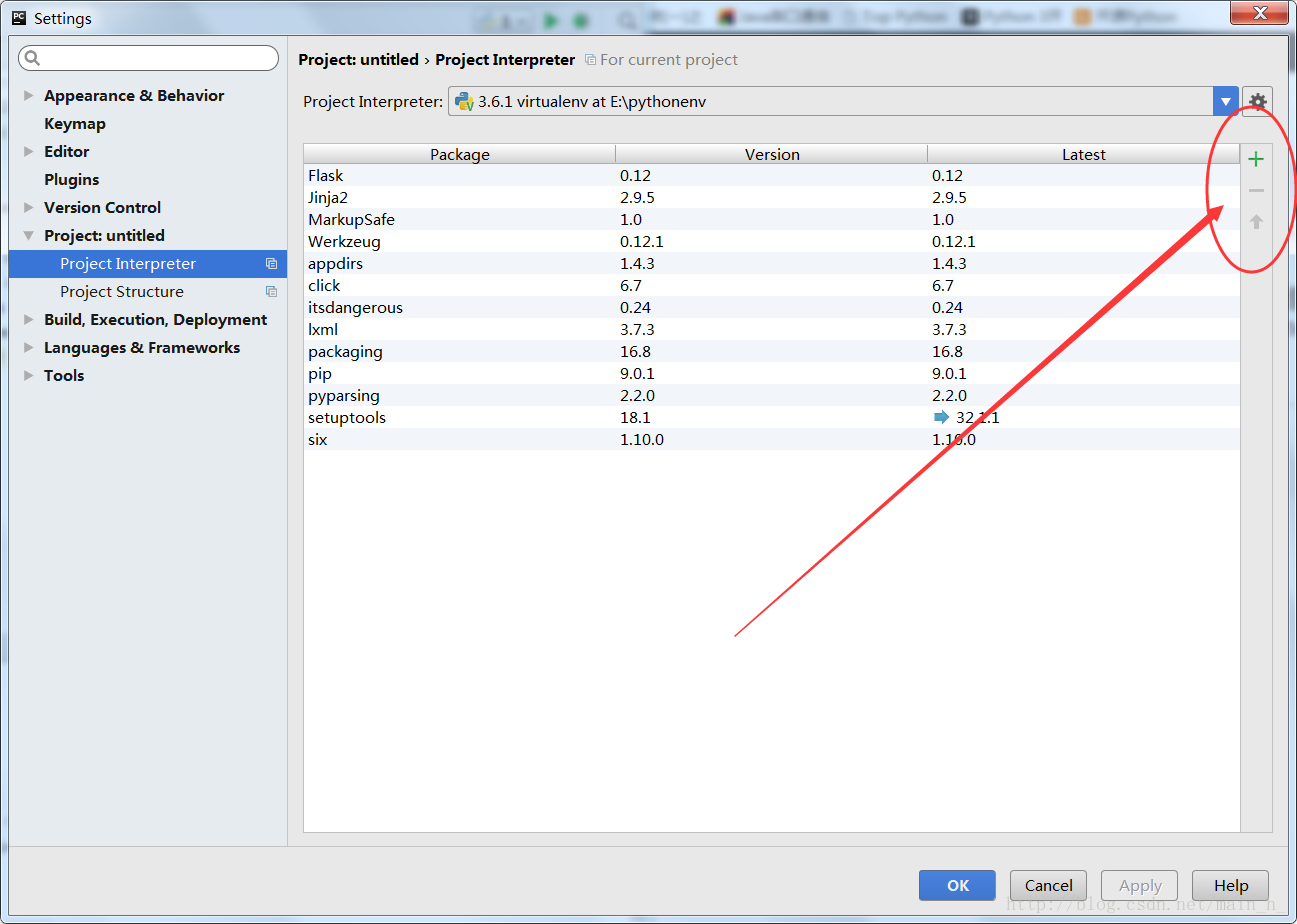Open Version Control settings
This screenshot has width=1297, height=924.
click(x=102, y=208)
